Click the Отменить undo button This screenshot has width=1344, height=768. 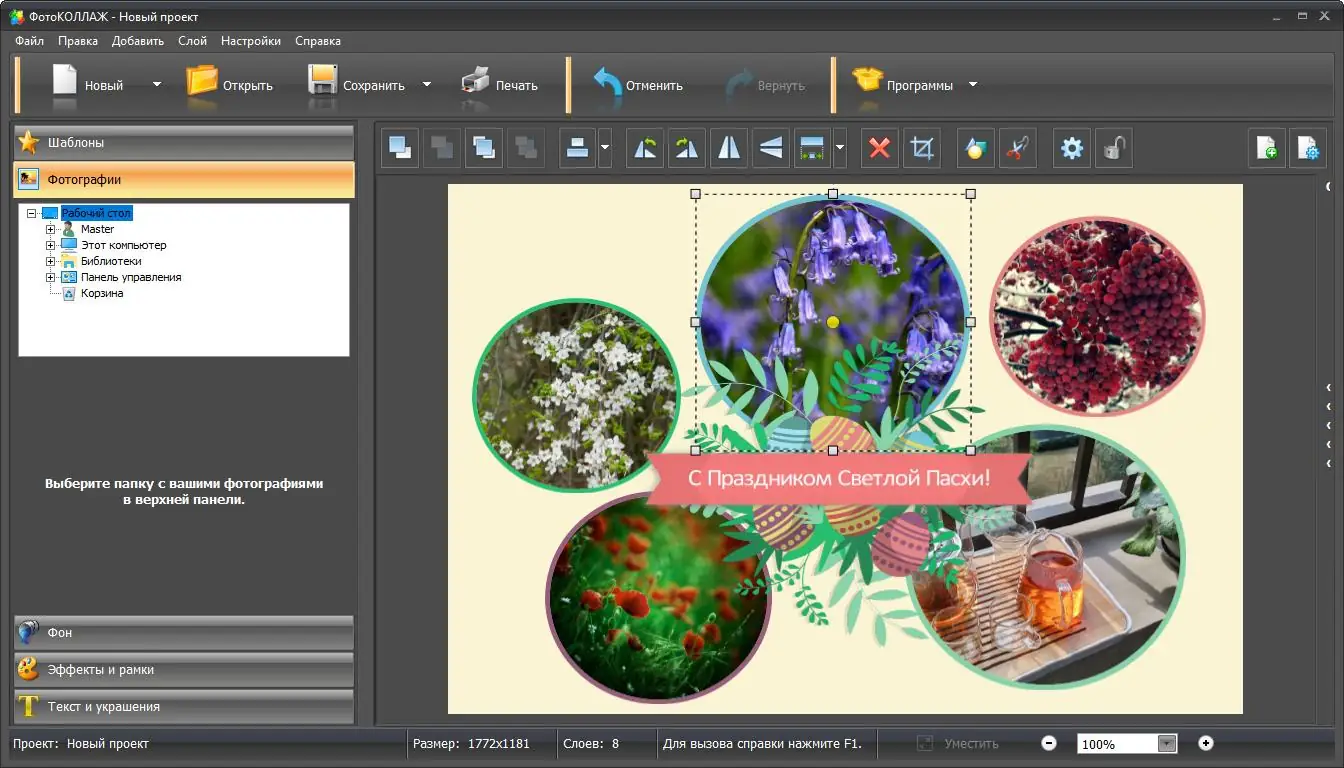[x=638, y=85]
